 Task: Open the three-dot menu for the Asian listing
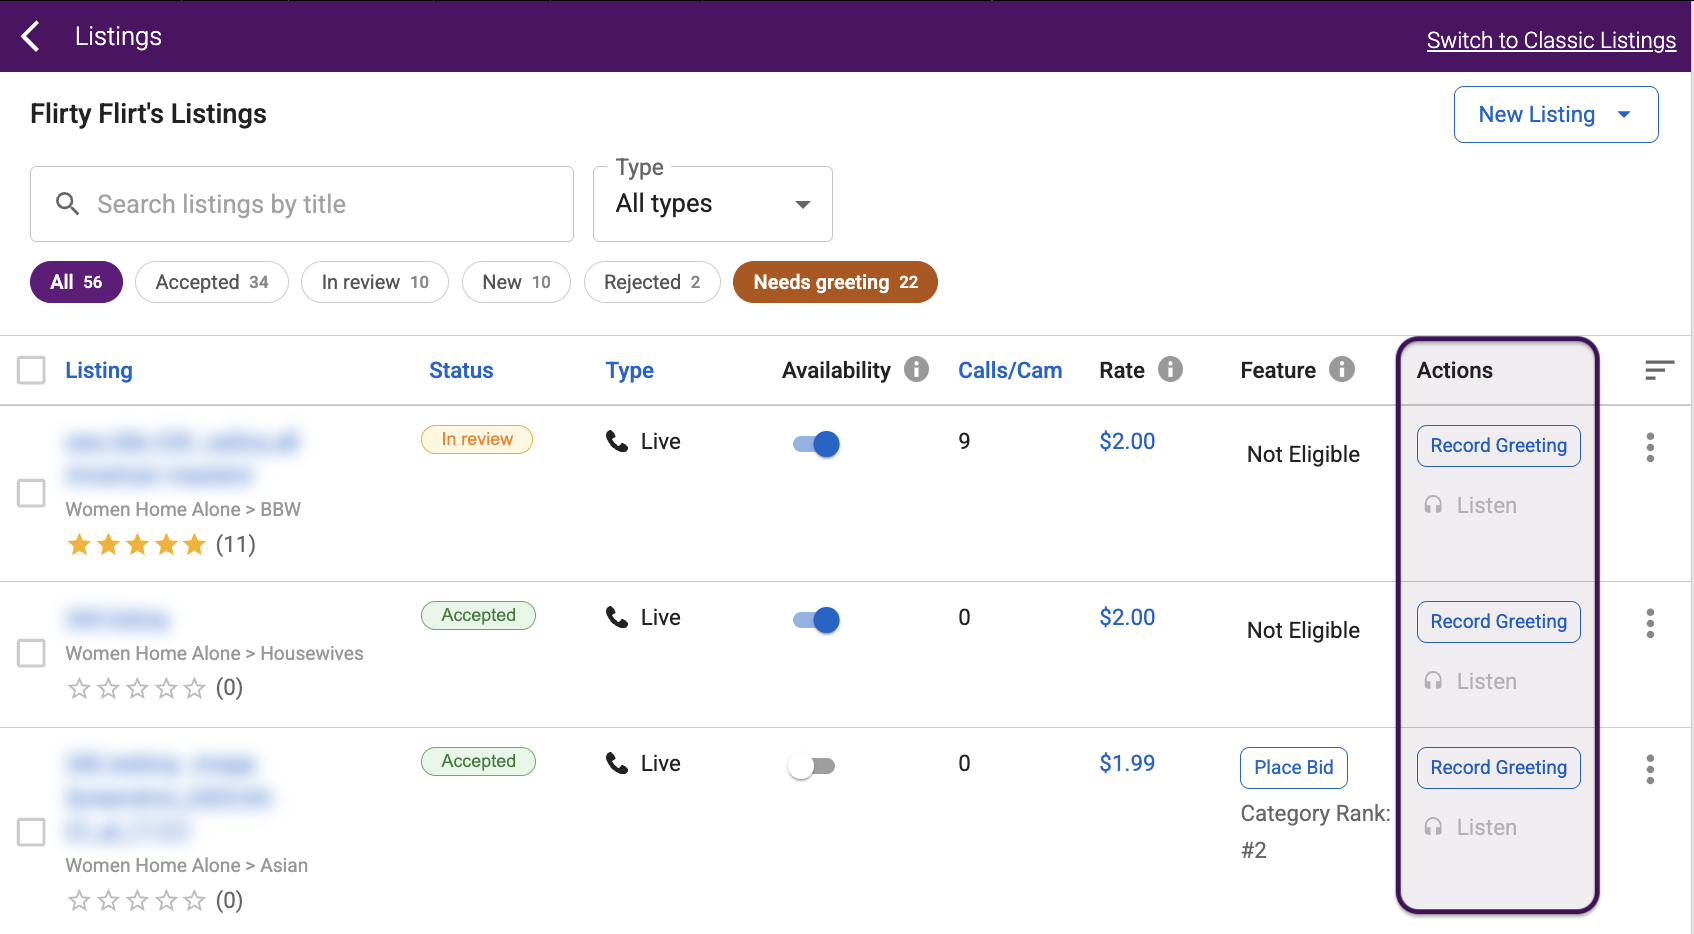click(x=1650, y=769)
